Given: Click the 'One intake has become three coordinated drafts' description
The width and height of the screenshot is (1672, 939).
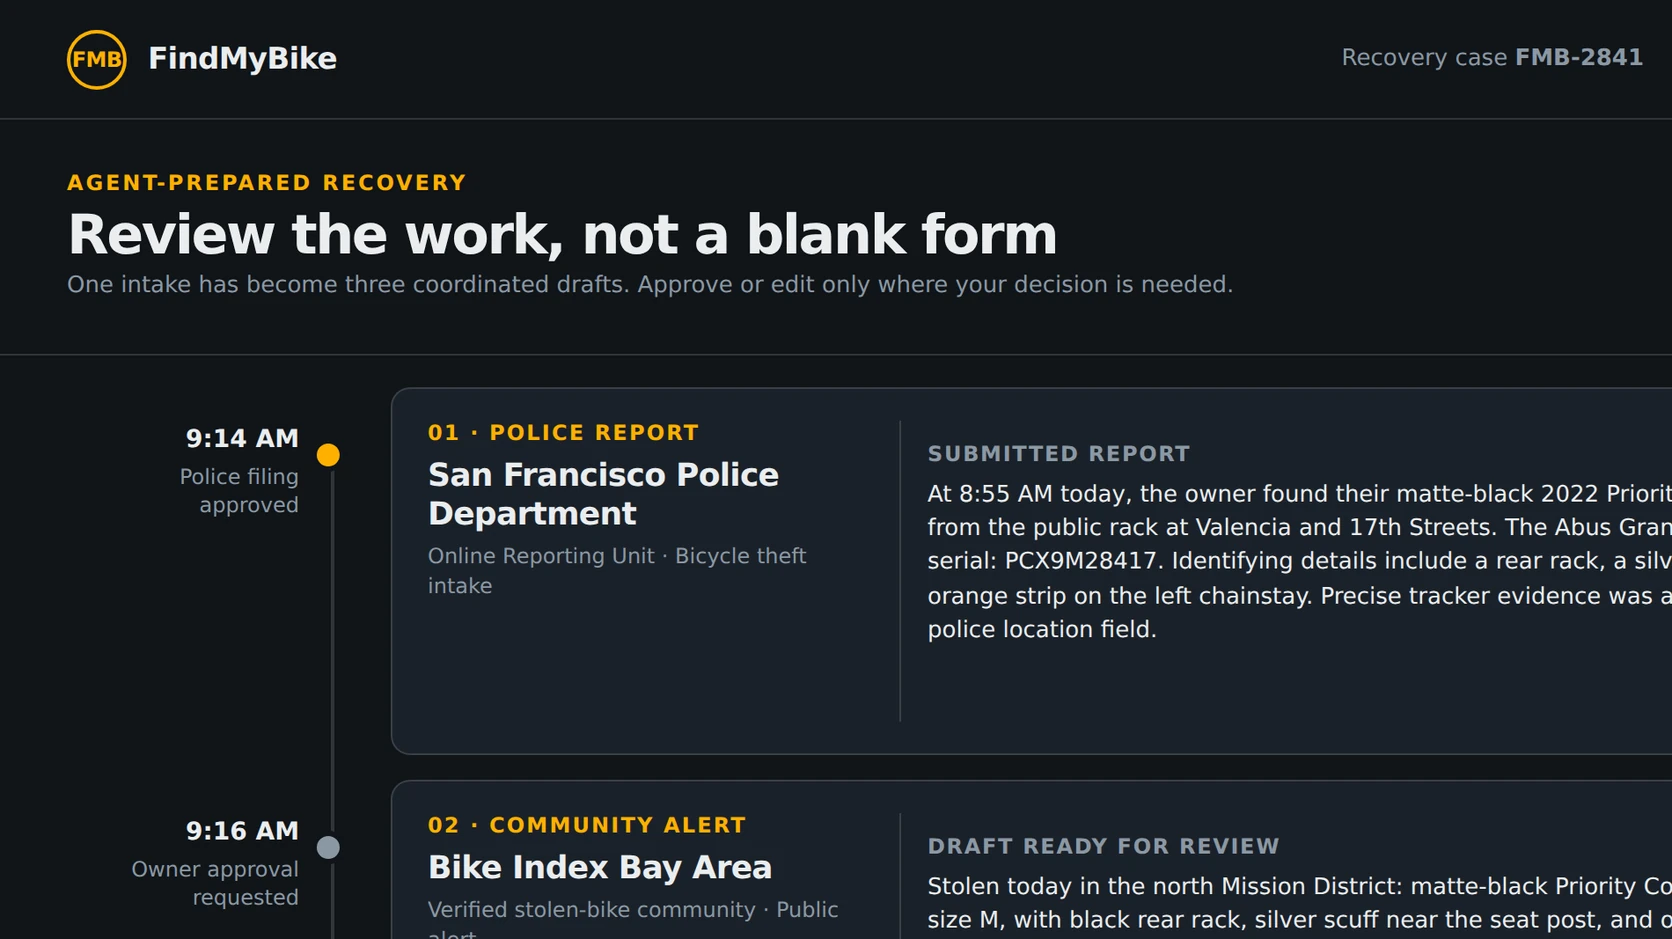Looking at the screenshot, I should tap(650, 285).
